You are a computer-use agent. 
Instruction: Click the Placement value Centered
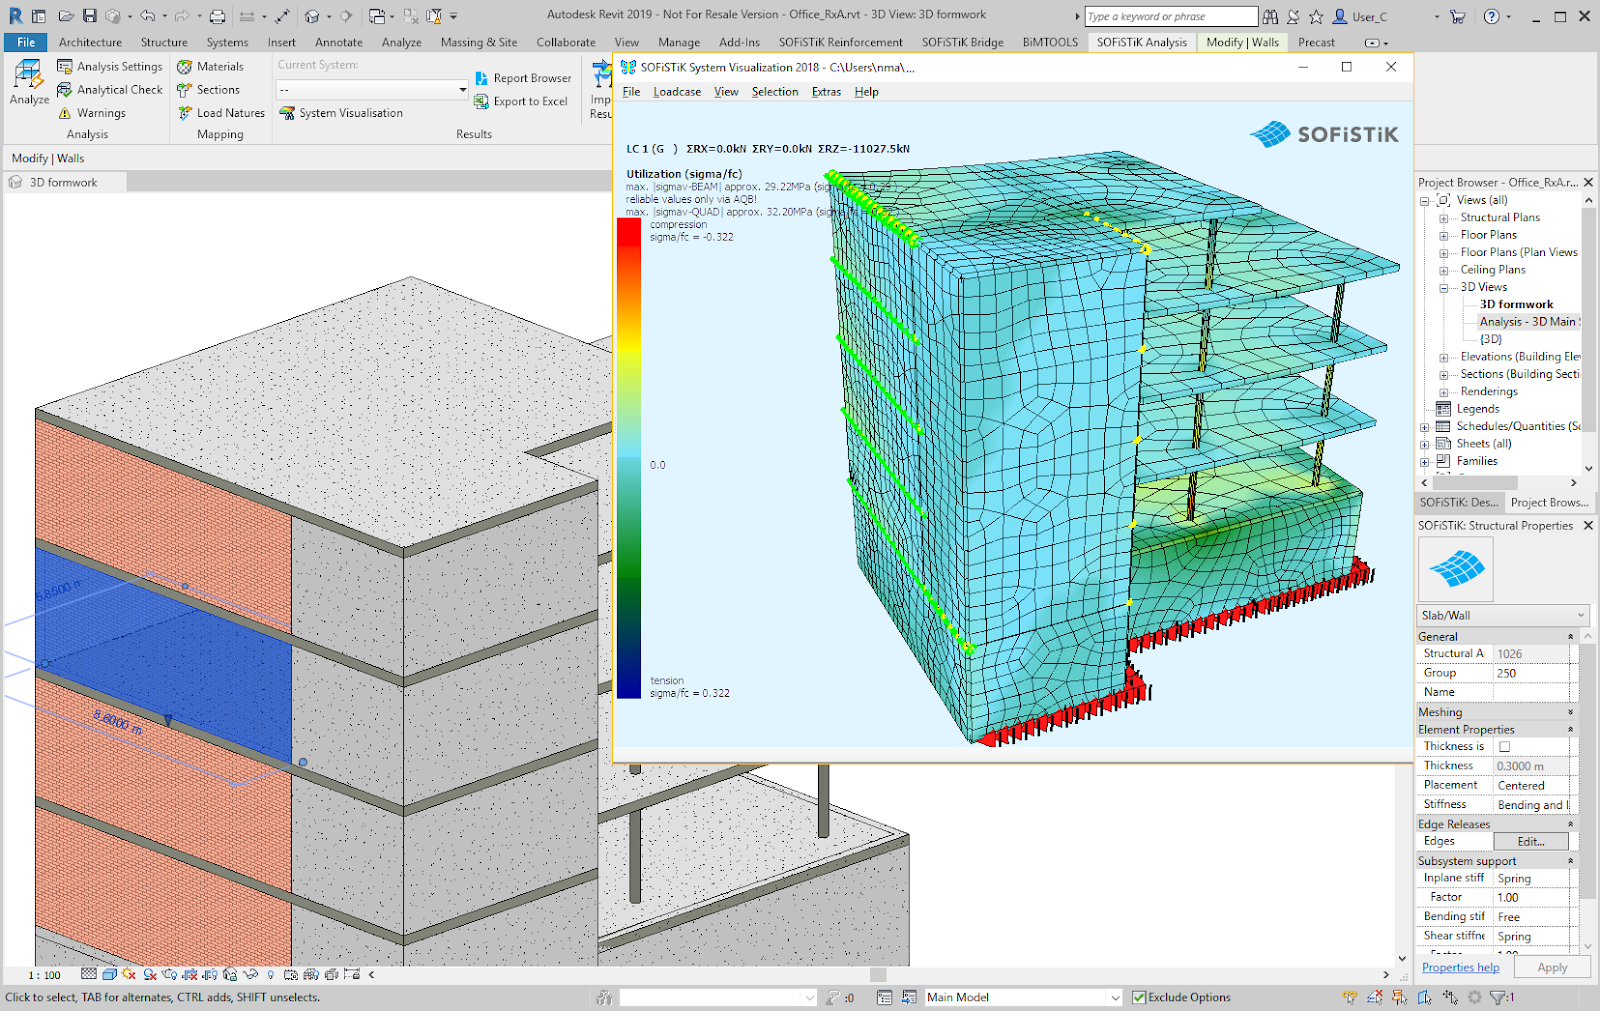click(x=1531, y=786)
